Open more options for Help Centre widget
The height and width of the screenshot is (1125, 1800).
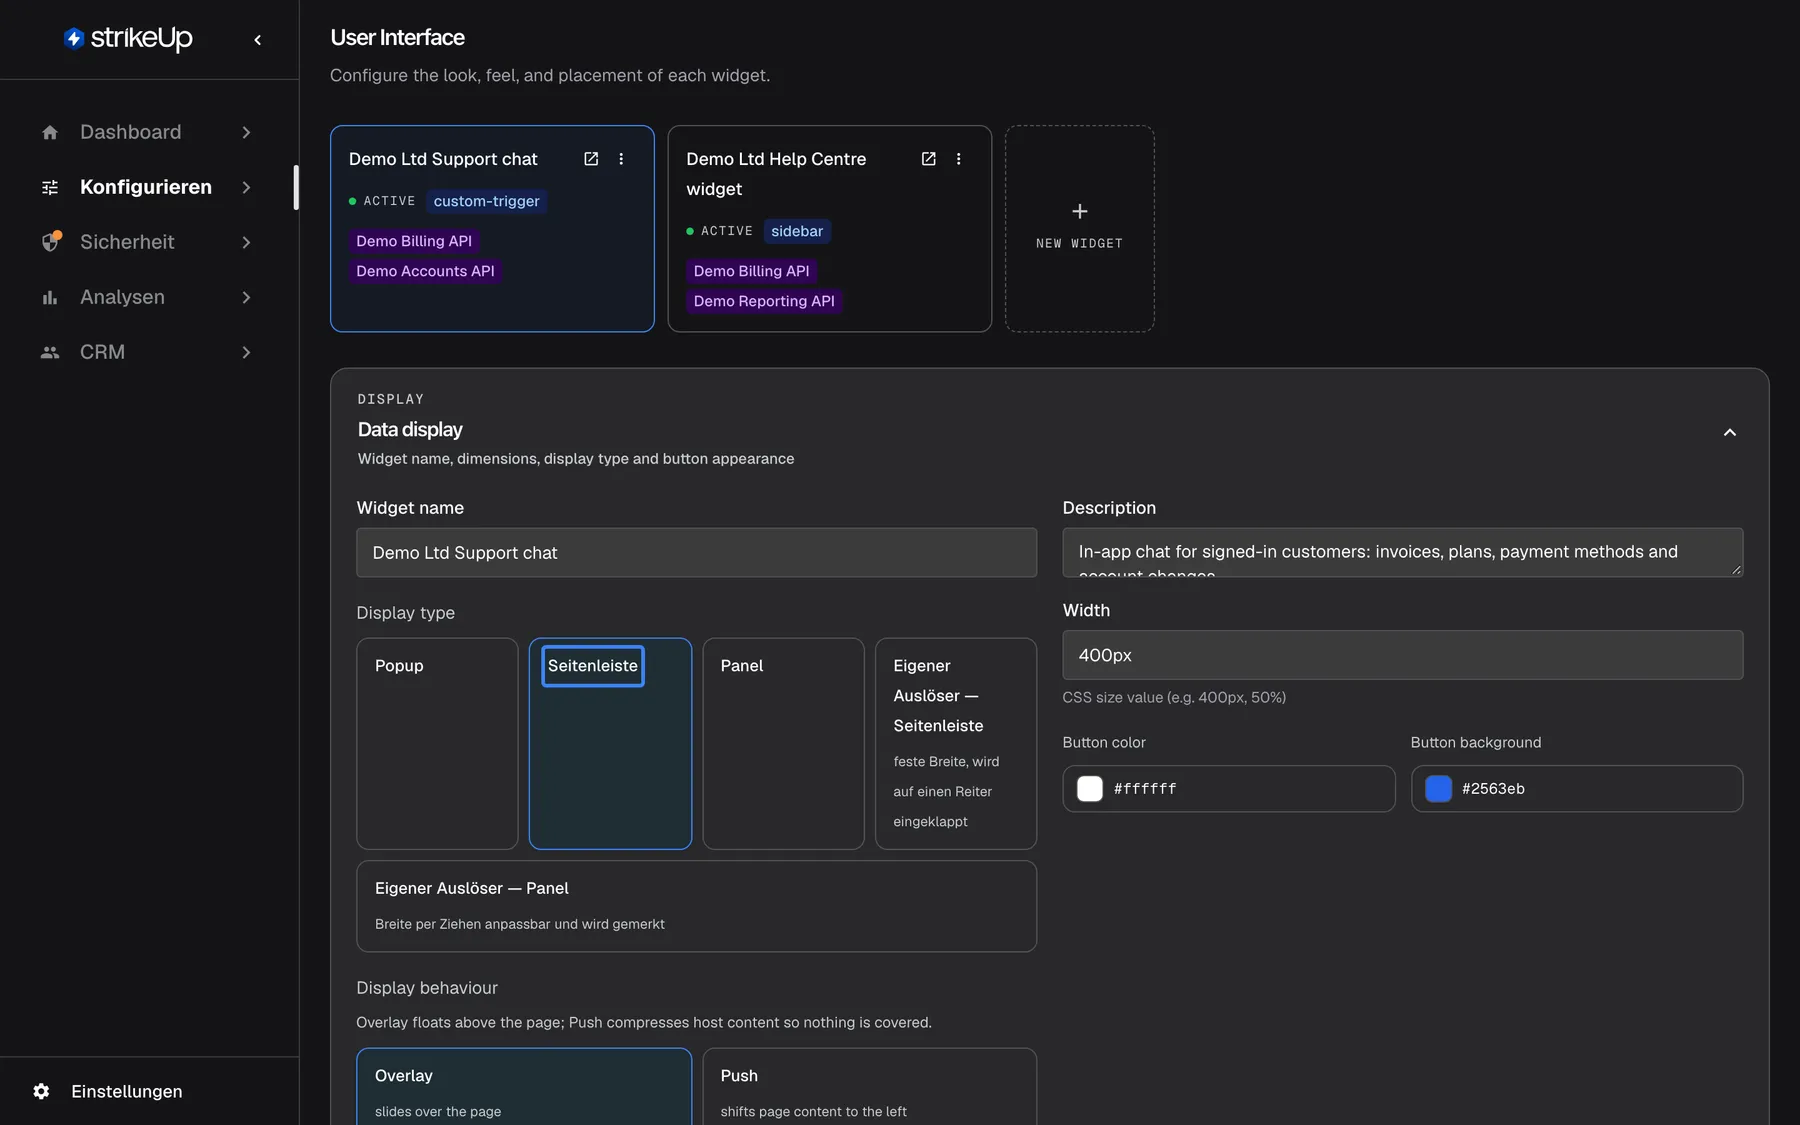click(958, 159)
